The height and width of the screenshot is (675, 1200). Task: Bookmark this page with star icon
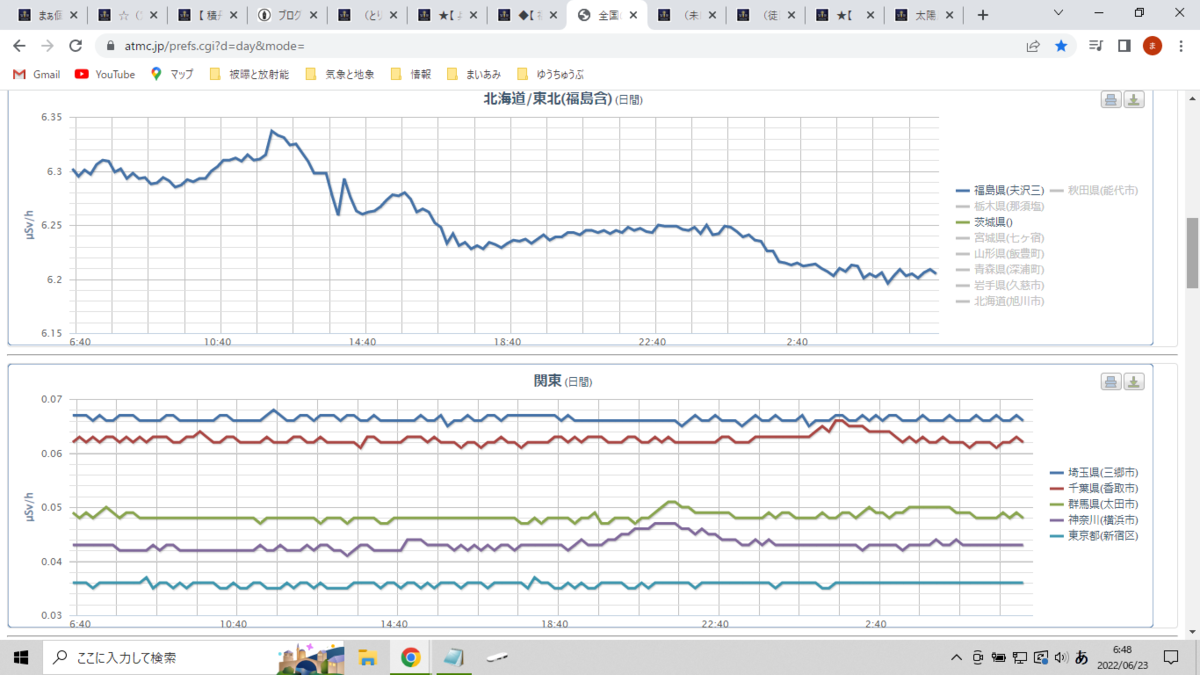[x=1061, y=46]
